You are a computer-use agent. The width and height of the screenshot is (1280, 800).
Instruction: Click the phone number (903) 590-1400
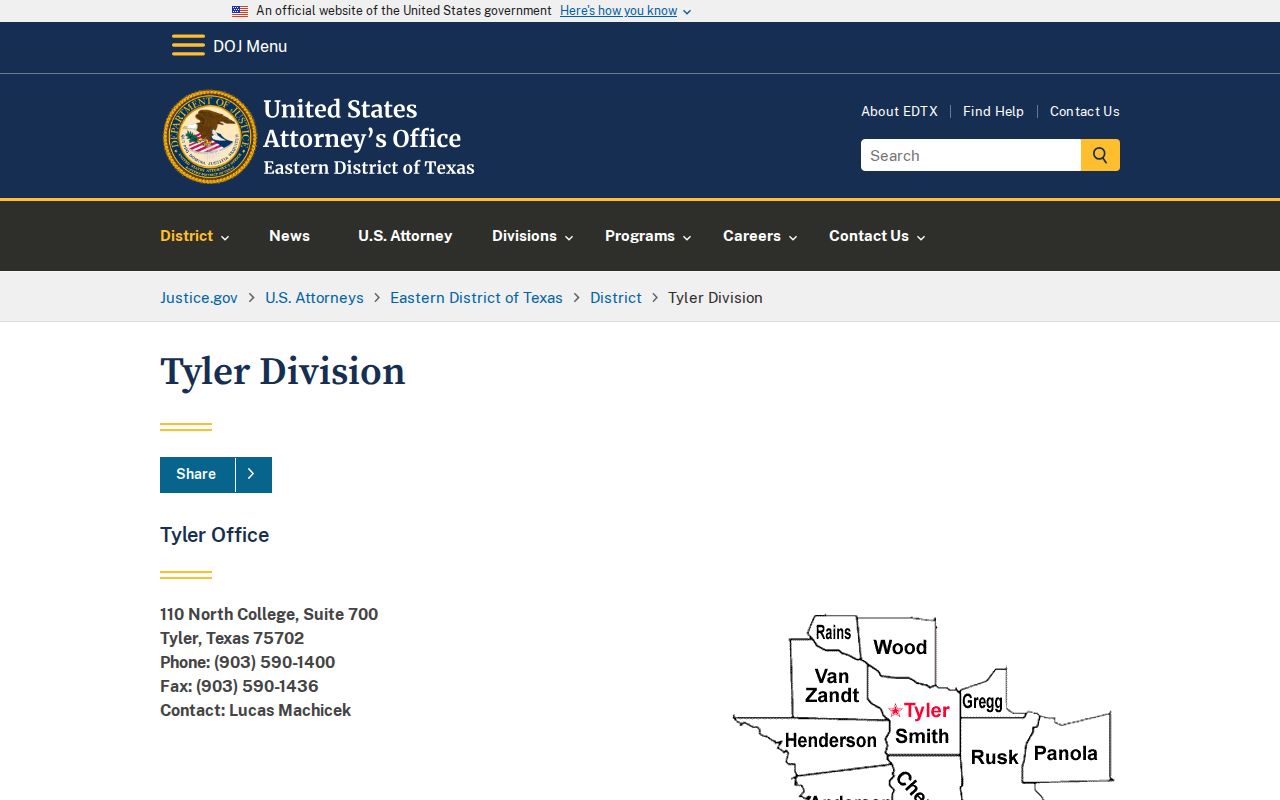(x=275, y=662)
